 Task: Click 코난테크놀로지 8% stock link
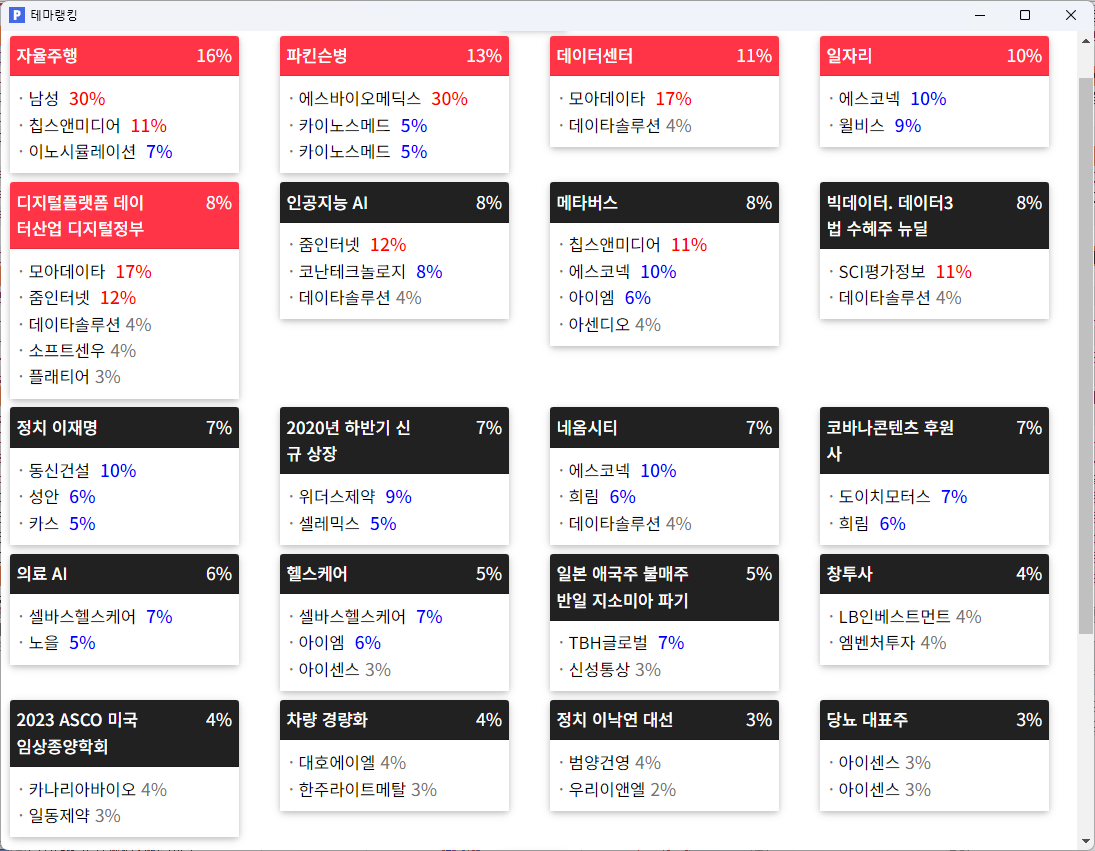370,272
